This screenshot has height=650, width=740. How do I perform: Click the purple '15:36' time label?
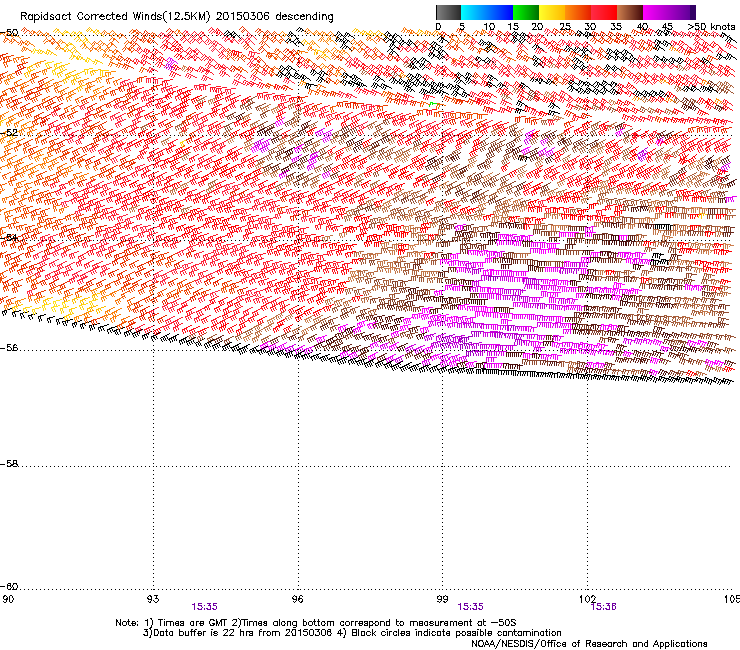603,607
